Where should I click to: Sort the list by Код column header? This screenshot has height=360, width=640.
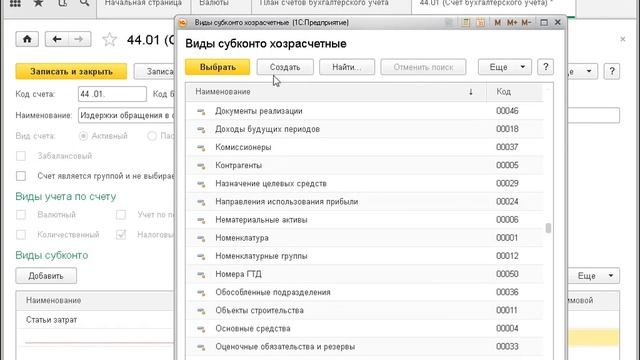[514, 92]
